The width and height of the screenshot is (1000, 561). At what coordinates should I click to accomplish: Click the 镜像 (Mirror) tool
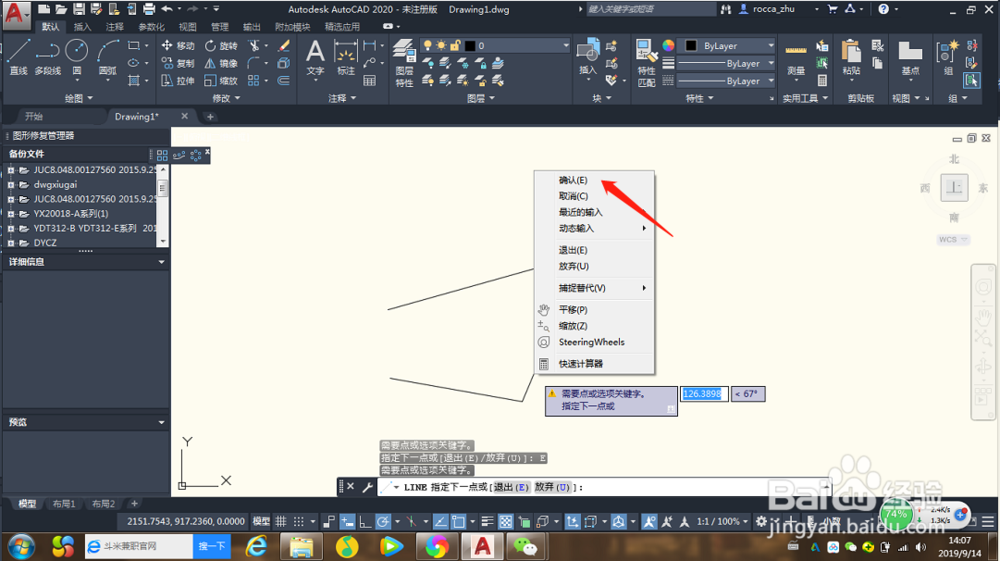221,63
